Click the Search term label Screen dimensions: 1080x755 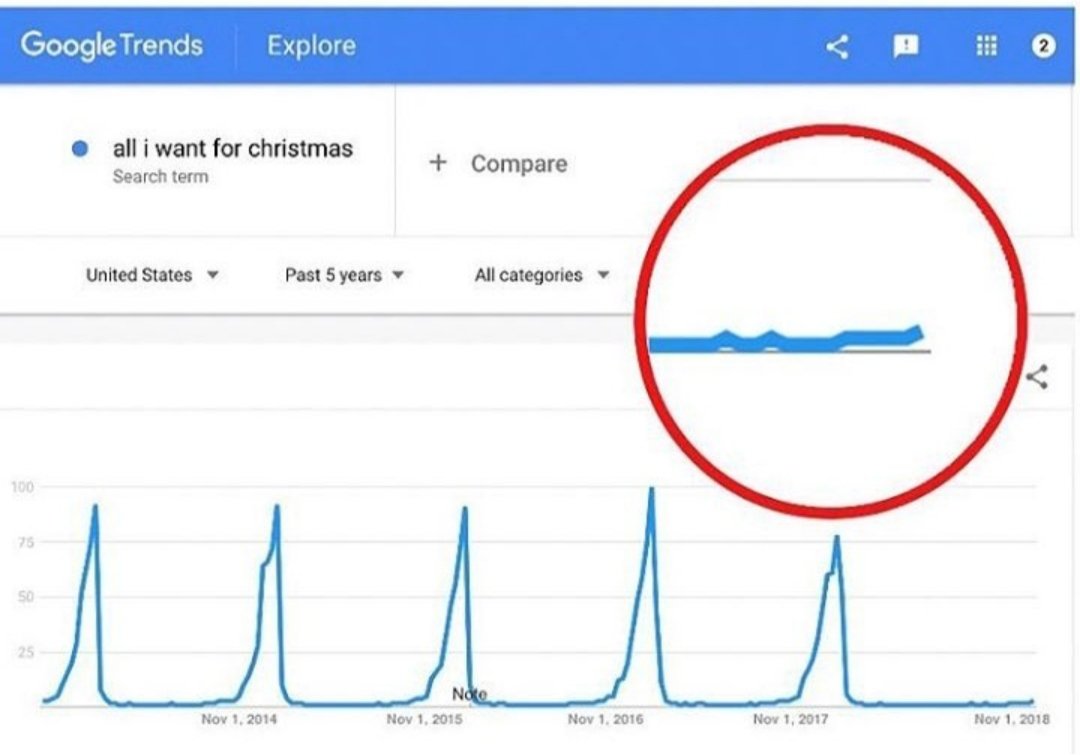tap(160, 177)
